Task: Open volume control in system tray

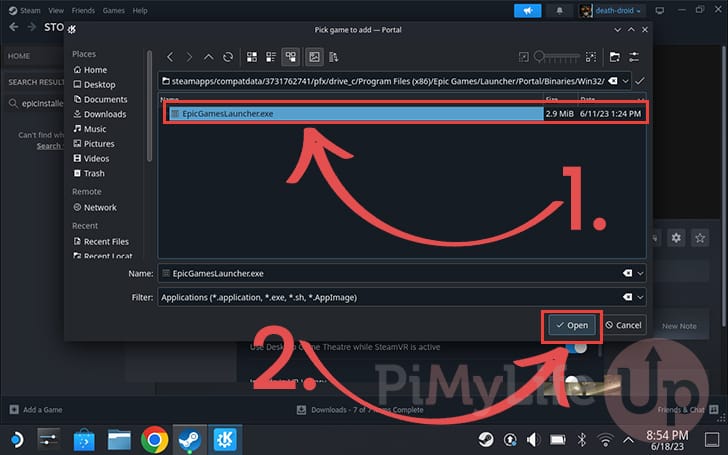Action: [533, 439]
